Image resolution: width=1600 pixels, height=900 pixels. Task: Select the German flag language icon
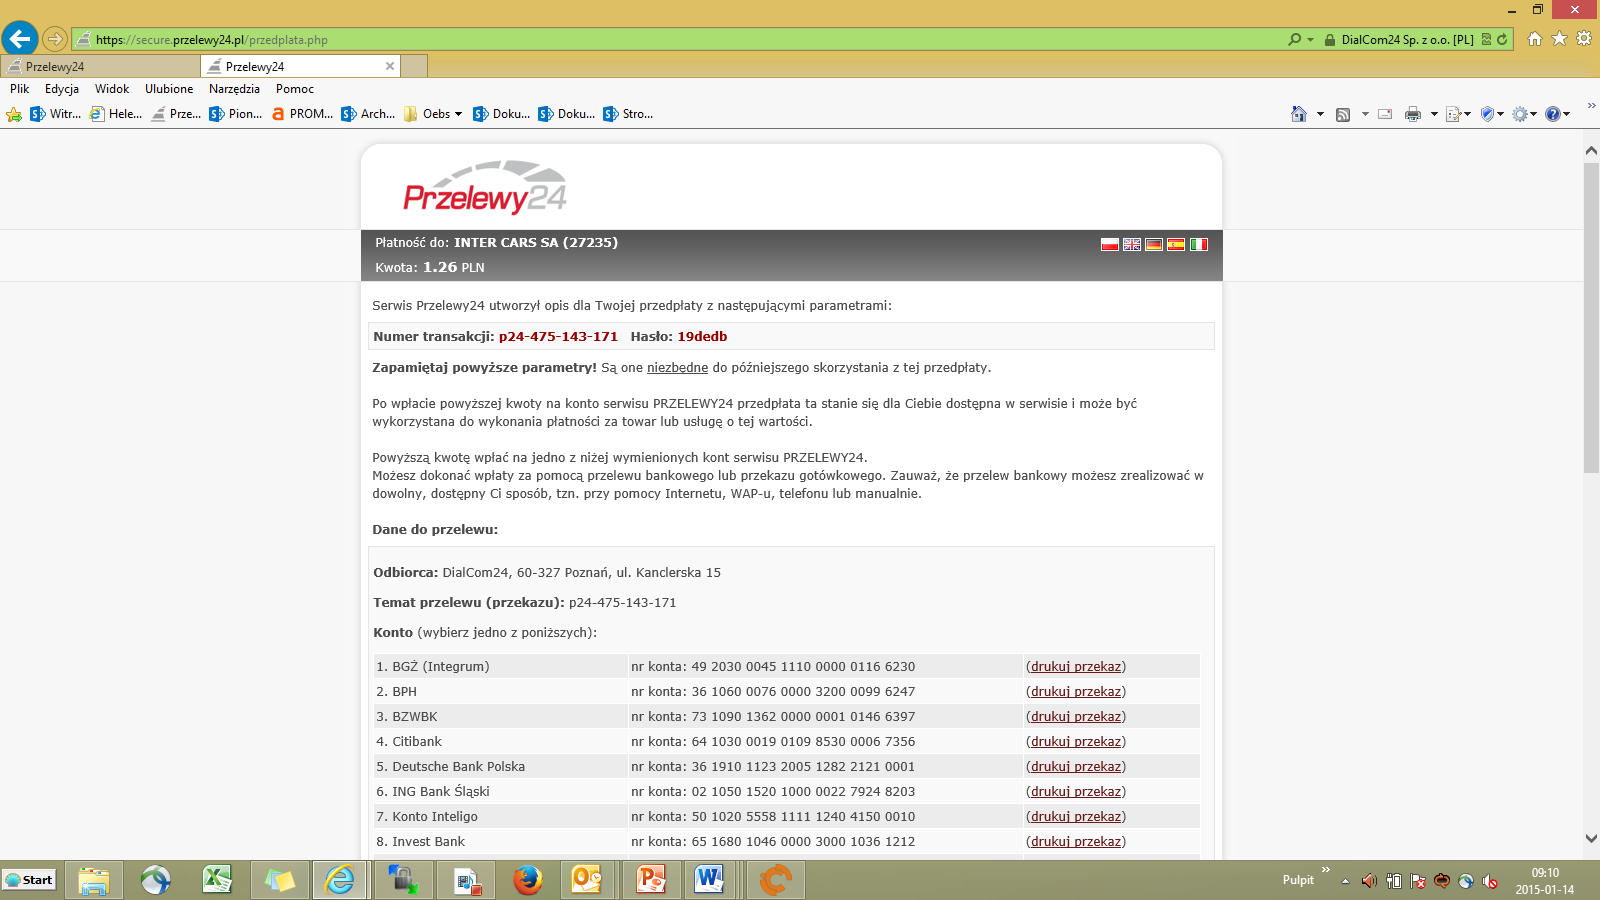[1154, 244]
